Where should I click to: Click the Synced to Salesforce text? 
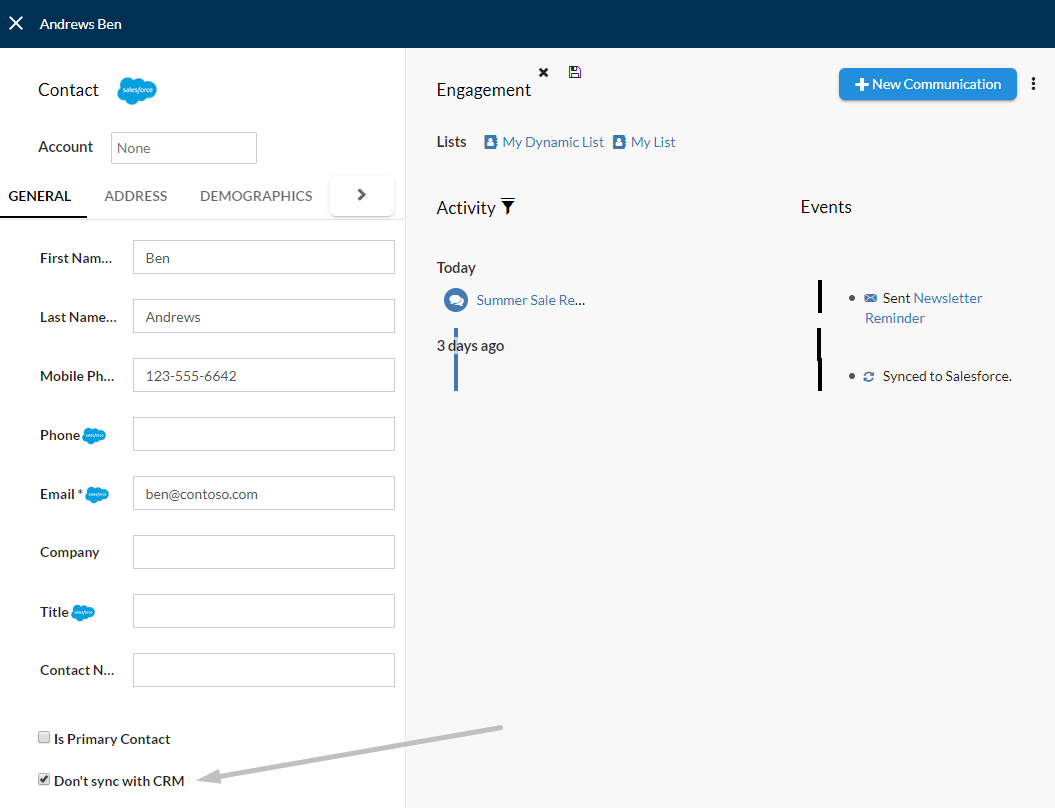coord(947,376)
